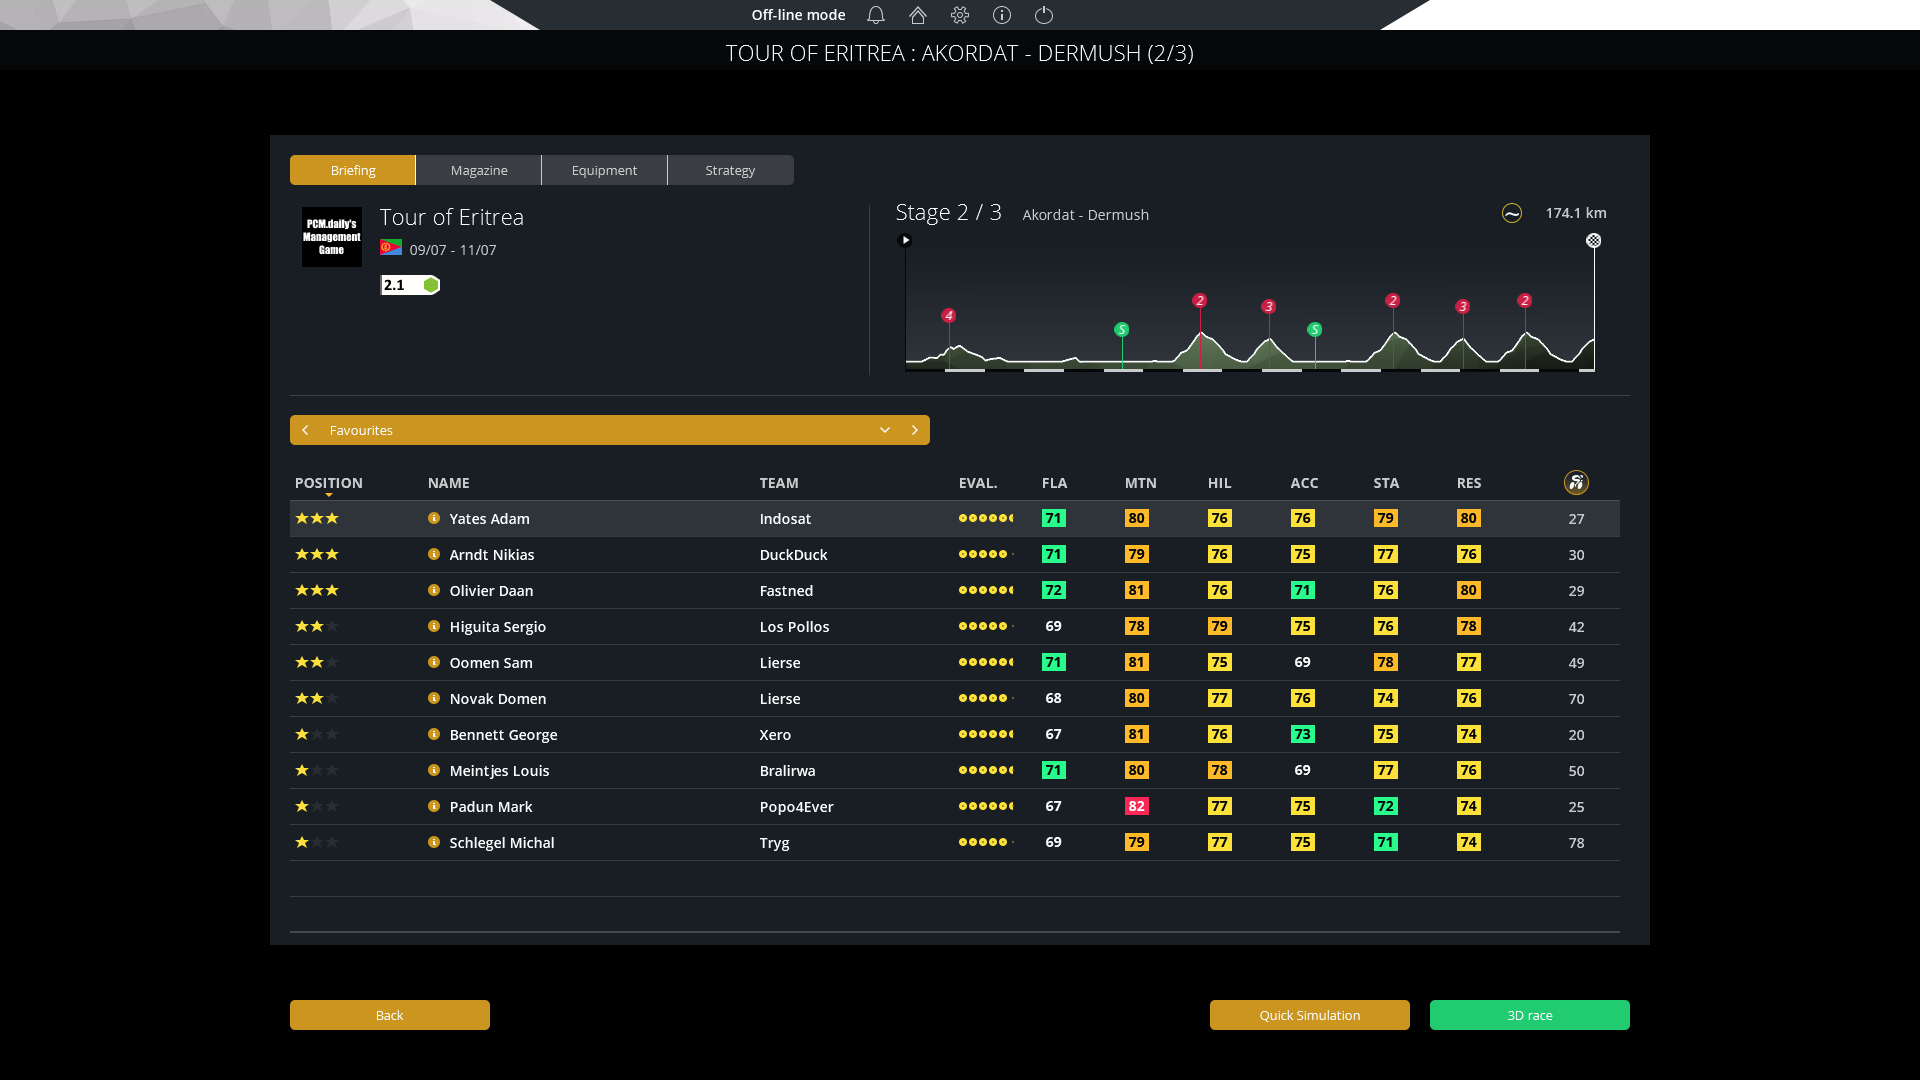This screenshot has width=1920, height=1080.
Task: Select rider name Higuita Sergio
Action: [497, 626]
